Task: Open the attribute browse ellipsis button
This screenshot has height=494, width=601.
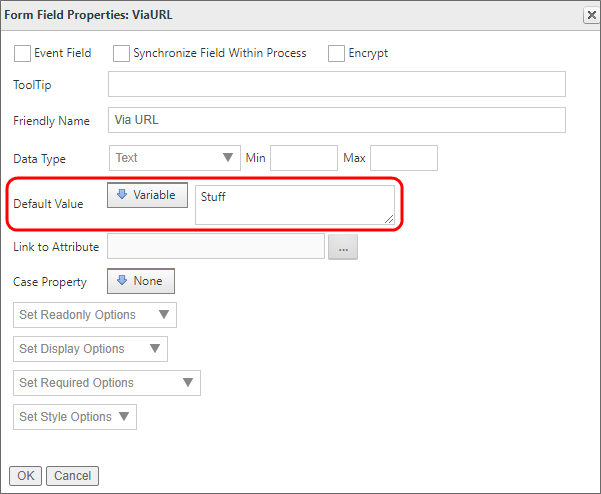Action: (x=342, y=247)
